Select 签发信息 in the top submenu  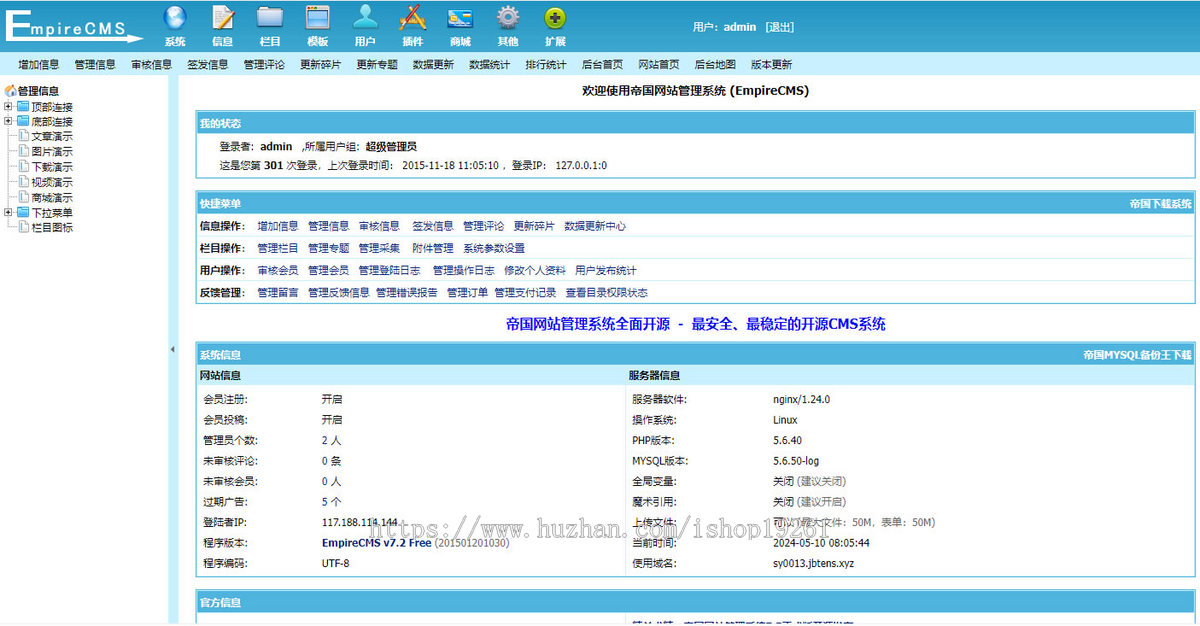207,65
